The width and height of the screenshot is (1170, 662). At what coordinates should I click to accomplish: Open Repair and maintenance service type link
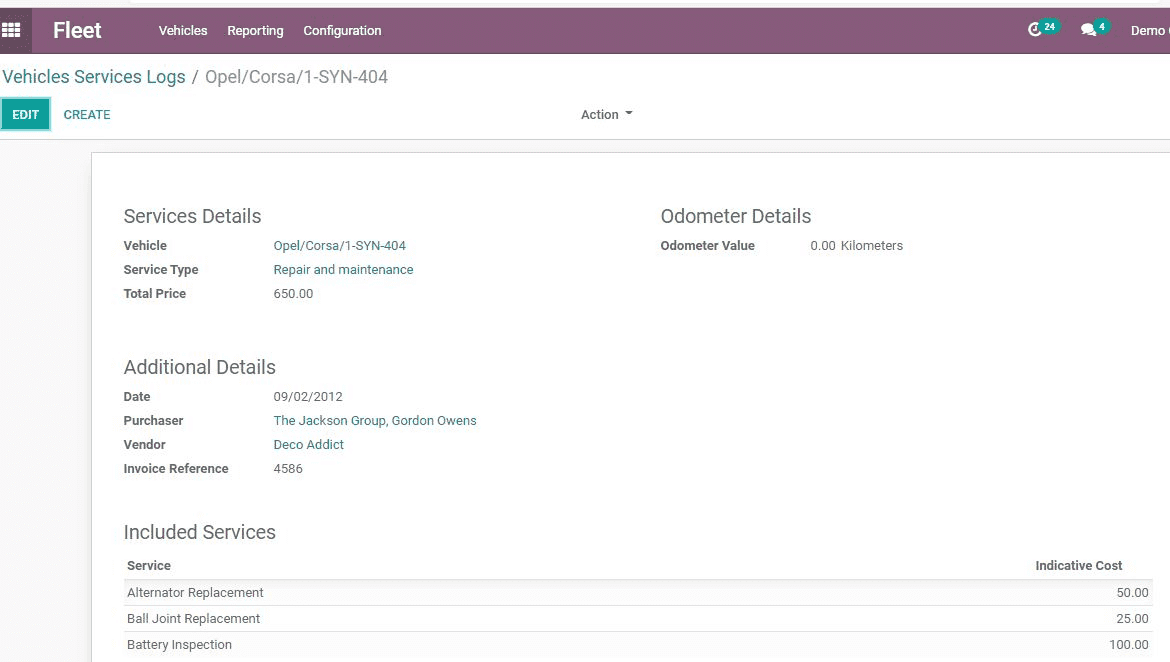pos(343,269)
